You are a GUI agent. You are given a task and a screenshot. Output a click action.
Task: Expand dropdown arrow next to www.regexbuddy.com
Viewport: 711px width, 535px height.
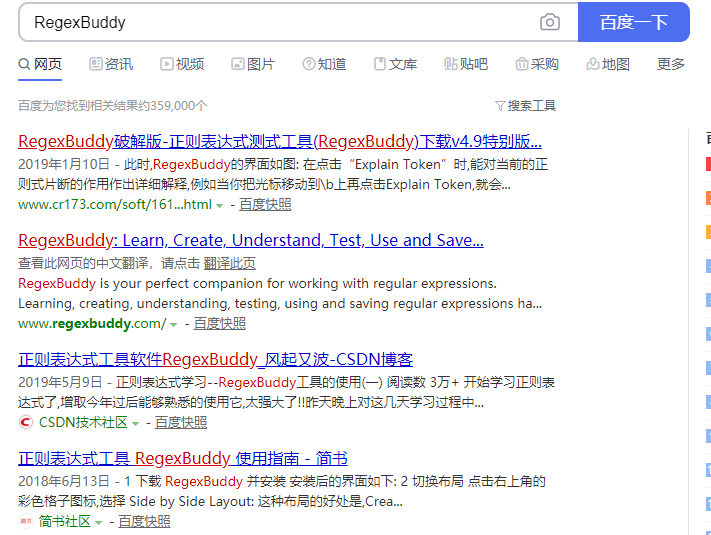coord(174,324)
